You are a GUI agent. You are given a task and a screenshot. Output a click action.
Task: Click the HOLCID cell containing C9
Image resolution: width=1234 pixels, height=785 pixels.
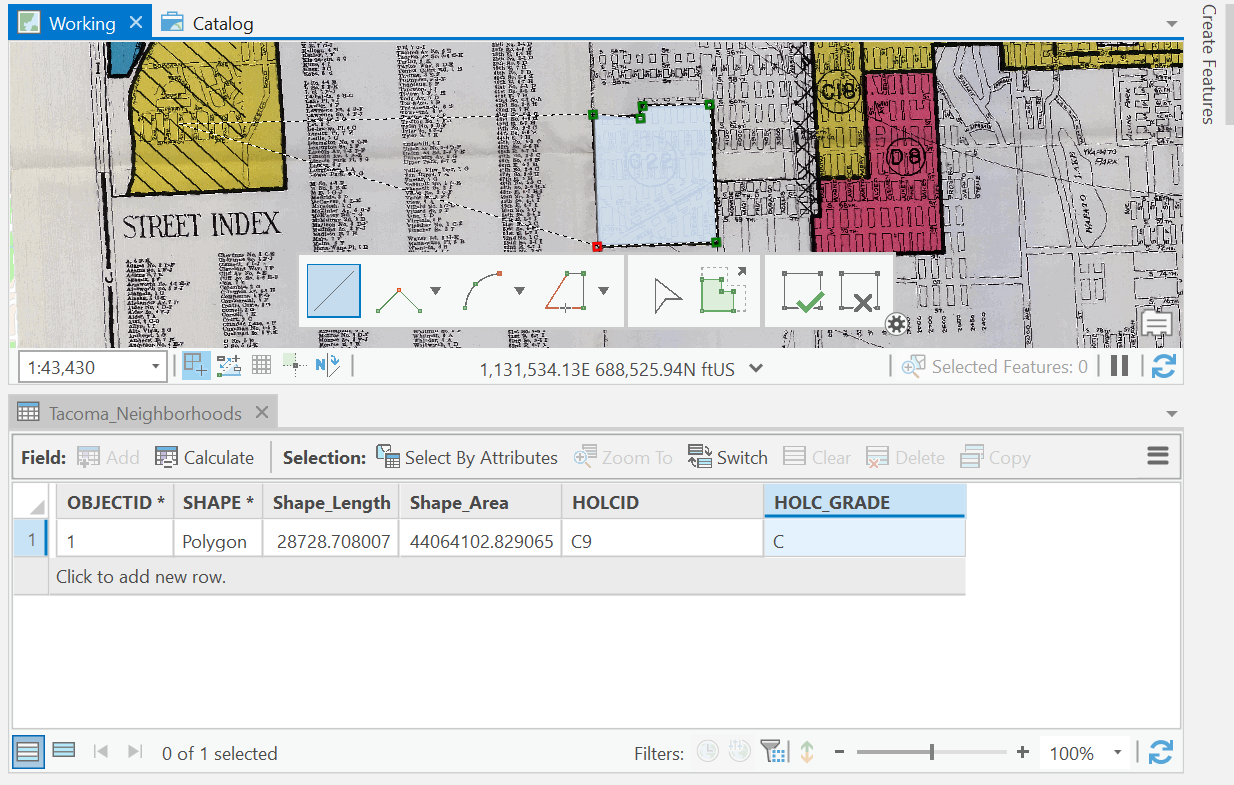(x=660, y=542)
